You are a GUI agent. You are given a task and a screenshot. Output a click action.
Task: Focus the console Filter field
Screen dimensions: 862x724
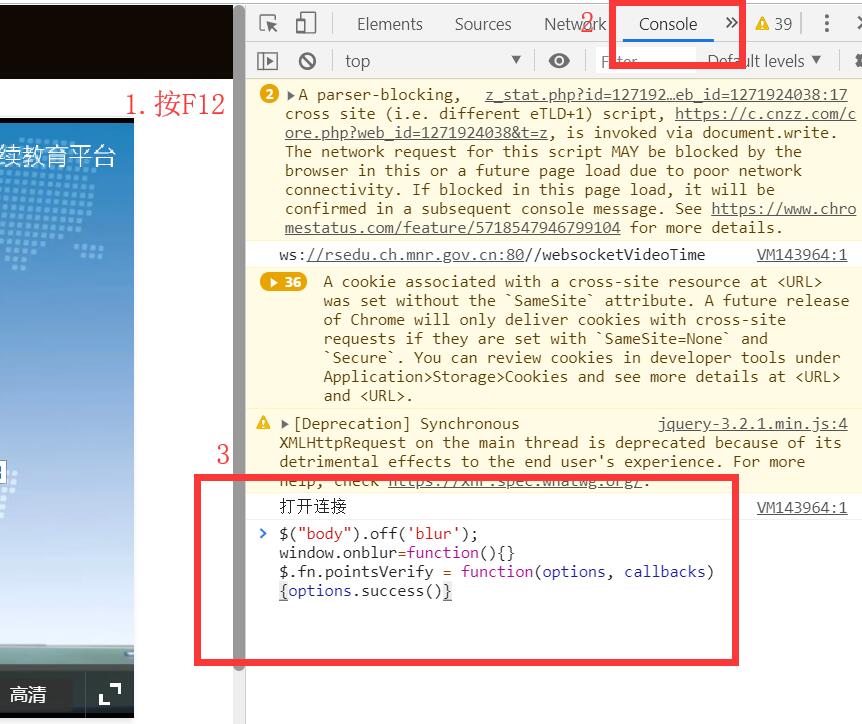(646, 60)
